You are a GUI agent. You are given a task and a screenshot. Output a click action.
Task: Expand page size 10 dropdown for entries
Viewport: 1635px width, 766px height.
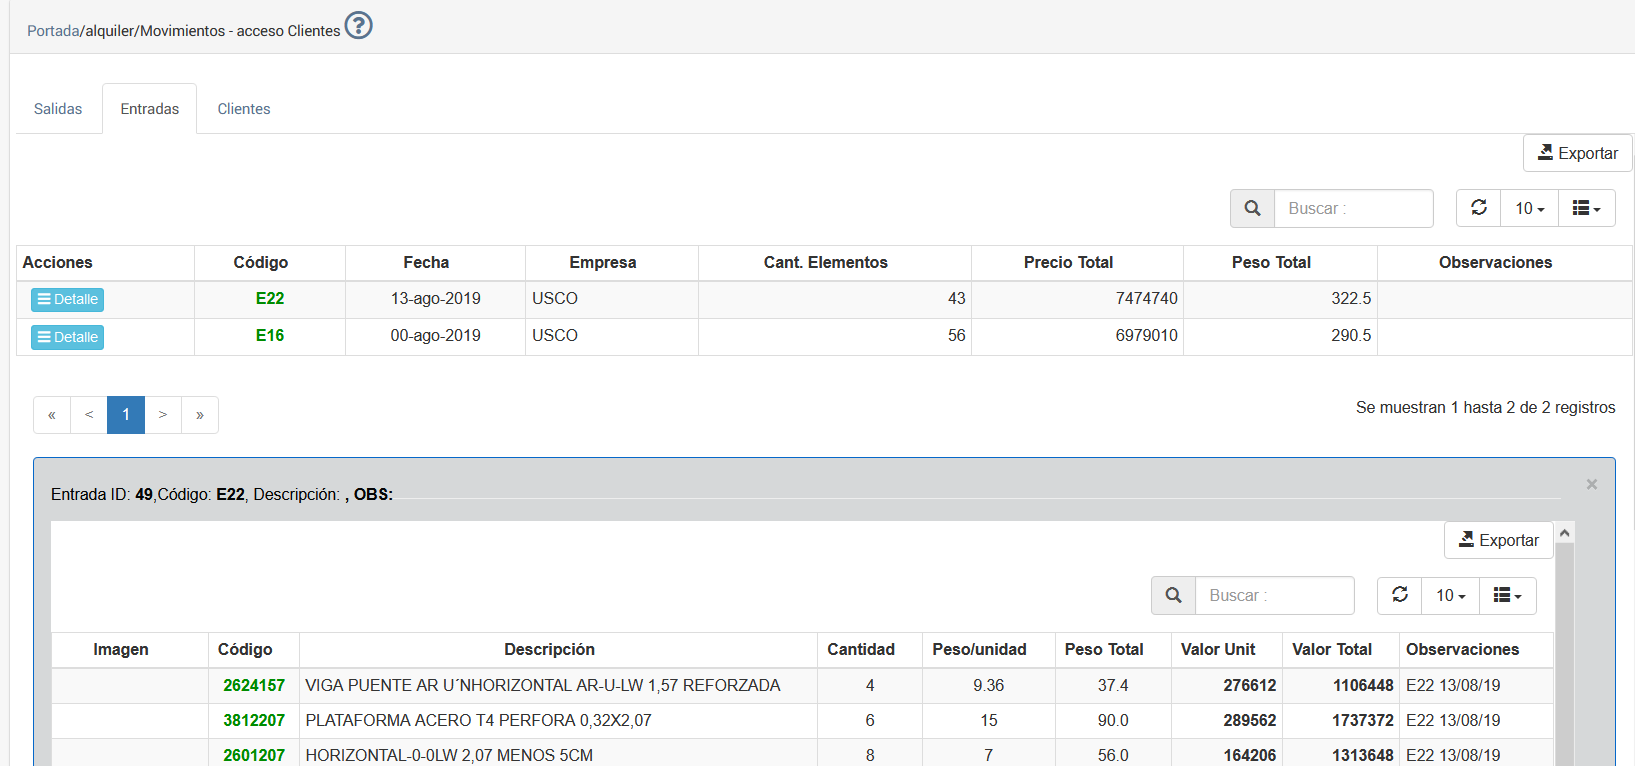pos(1529,208)
